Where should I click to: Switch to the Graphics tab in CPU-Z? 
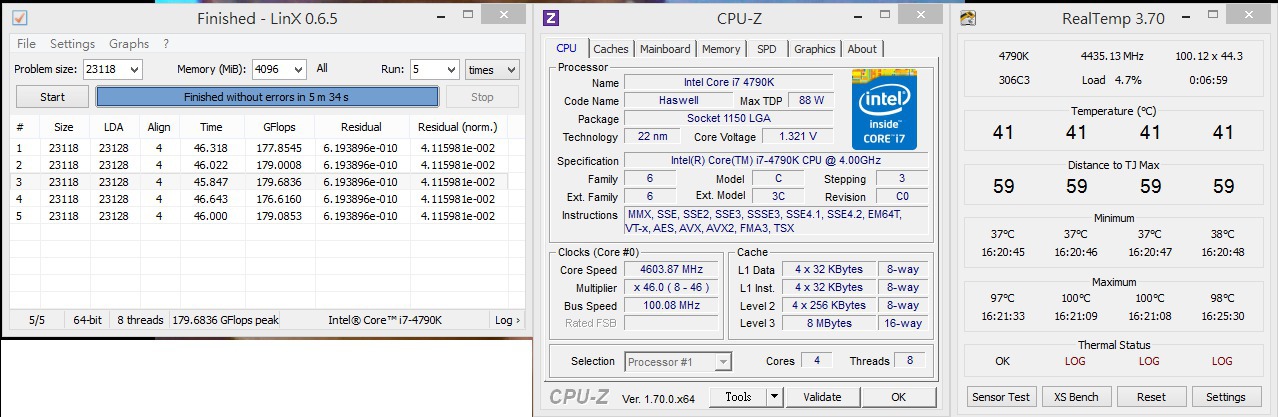point(815,49)
